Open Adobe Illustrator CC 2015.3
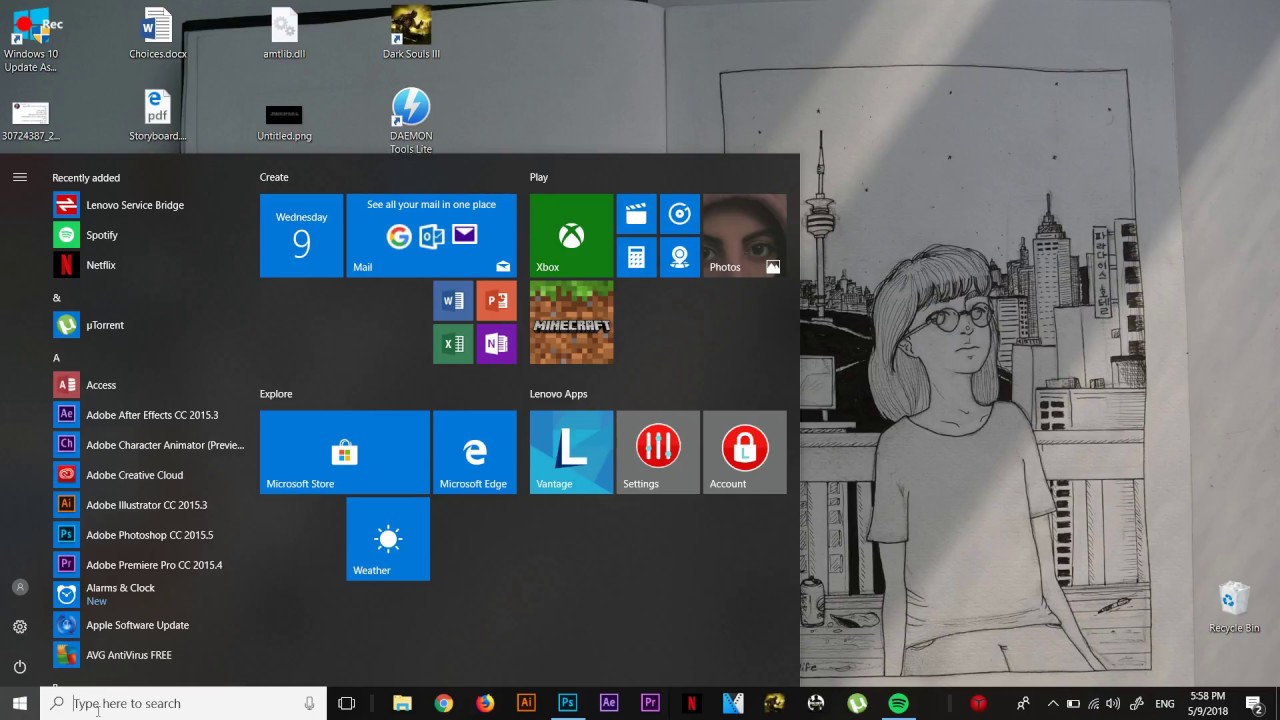This screenshot has width=1280, height=720. pyautogui.click(x=147, y=505)
